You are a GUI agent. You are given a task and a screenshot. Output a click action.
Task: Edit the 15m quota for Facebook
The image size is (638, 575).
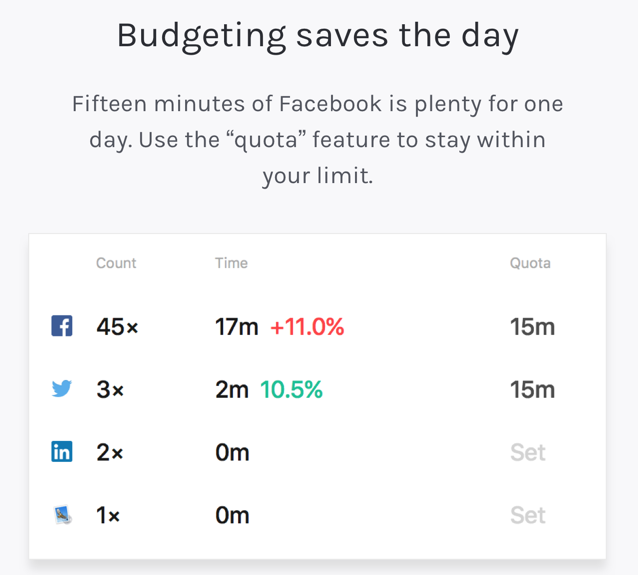pos(533,326)
